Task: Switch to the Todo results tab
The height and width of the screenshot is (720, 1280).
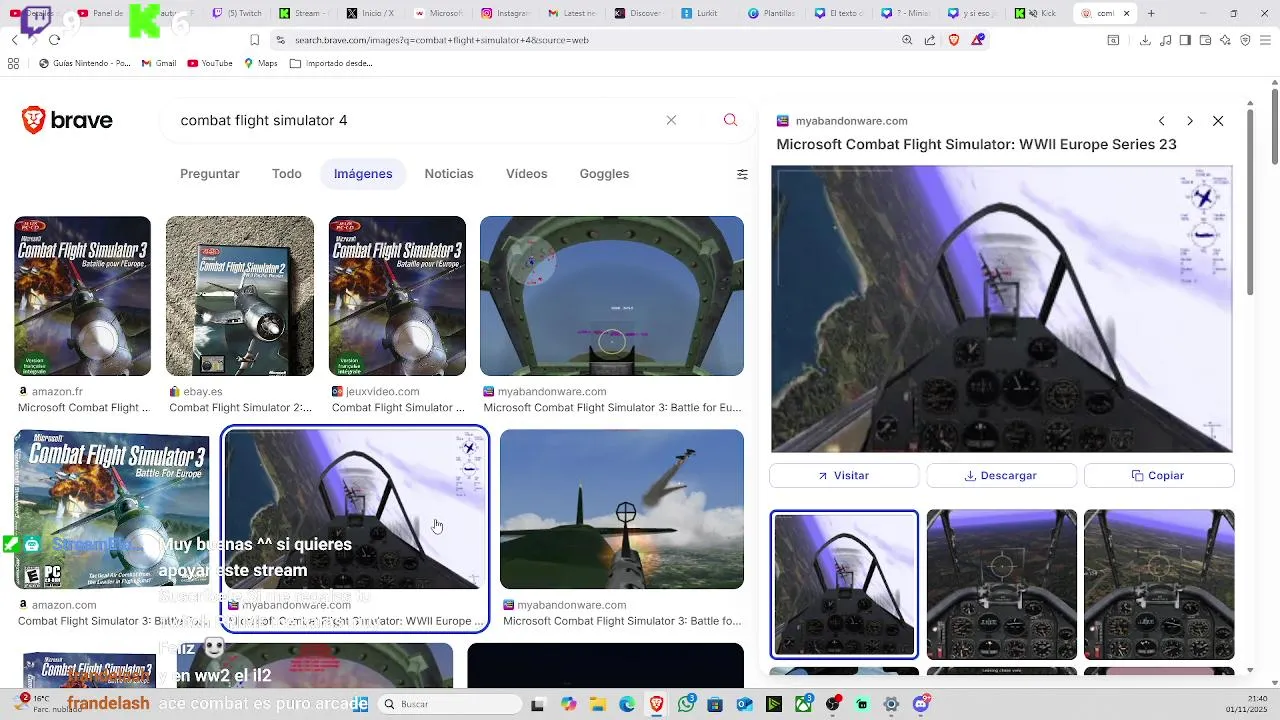Action: pyautogui.click(x=287, y=174)
